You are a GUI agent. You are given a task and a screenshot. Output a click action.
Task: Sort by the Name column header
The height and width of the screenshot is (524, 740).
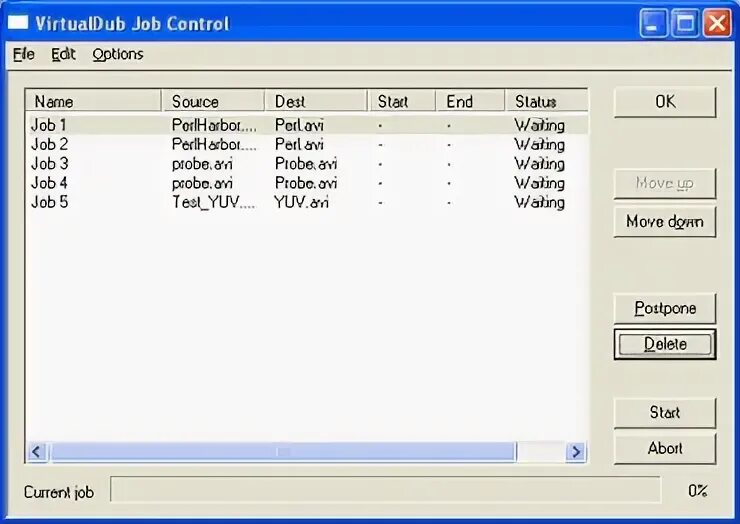pos(93,101)
